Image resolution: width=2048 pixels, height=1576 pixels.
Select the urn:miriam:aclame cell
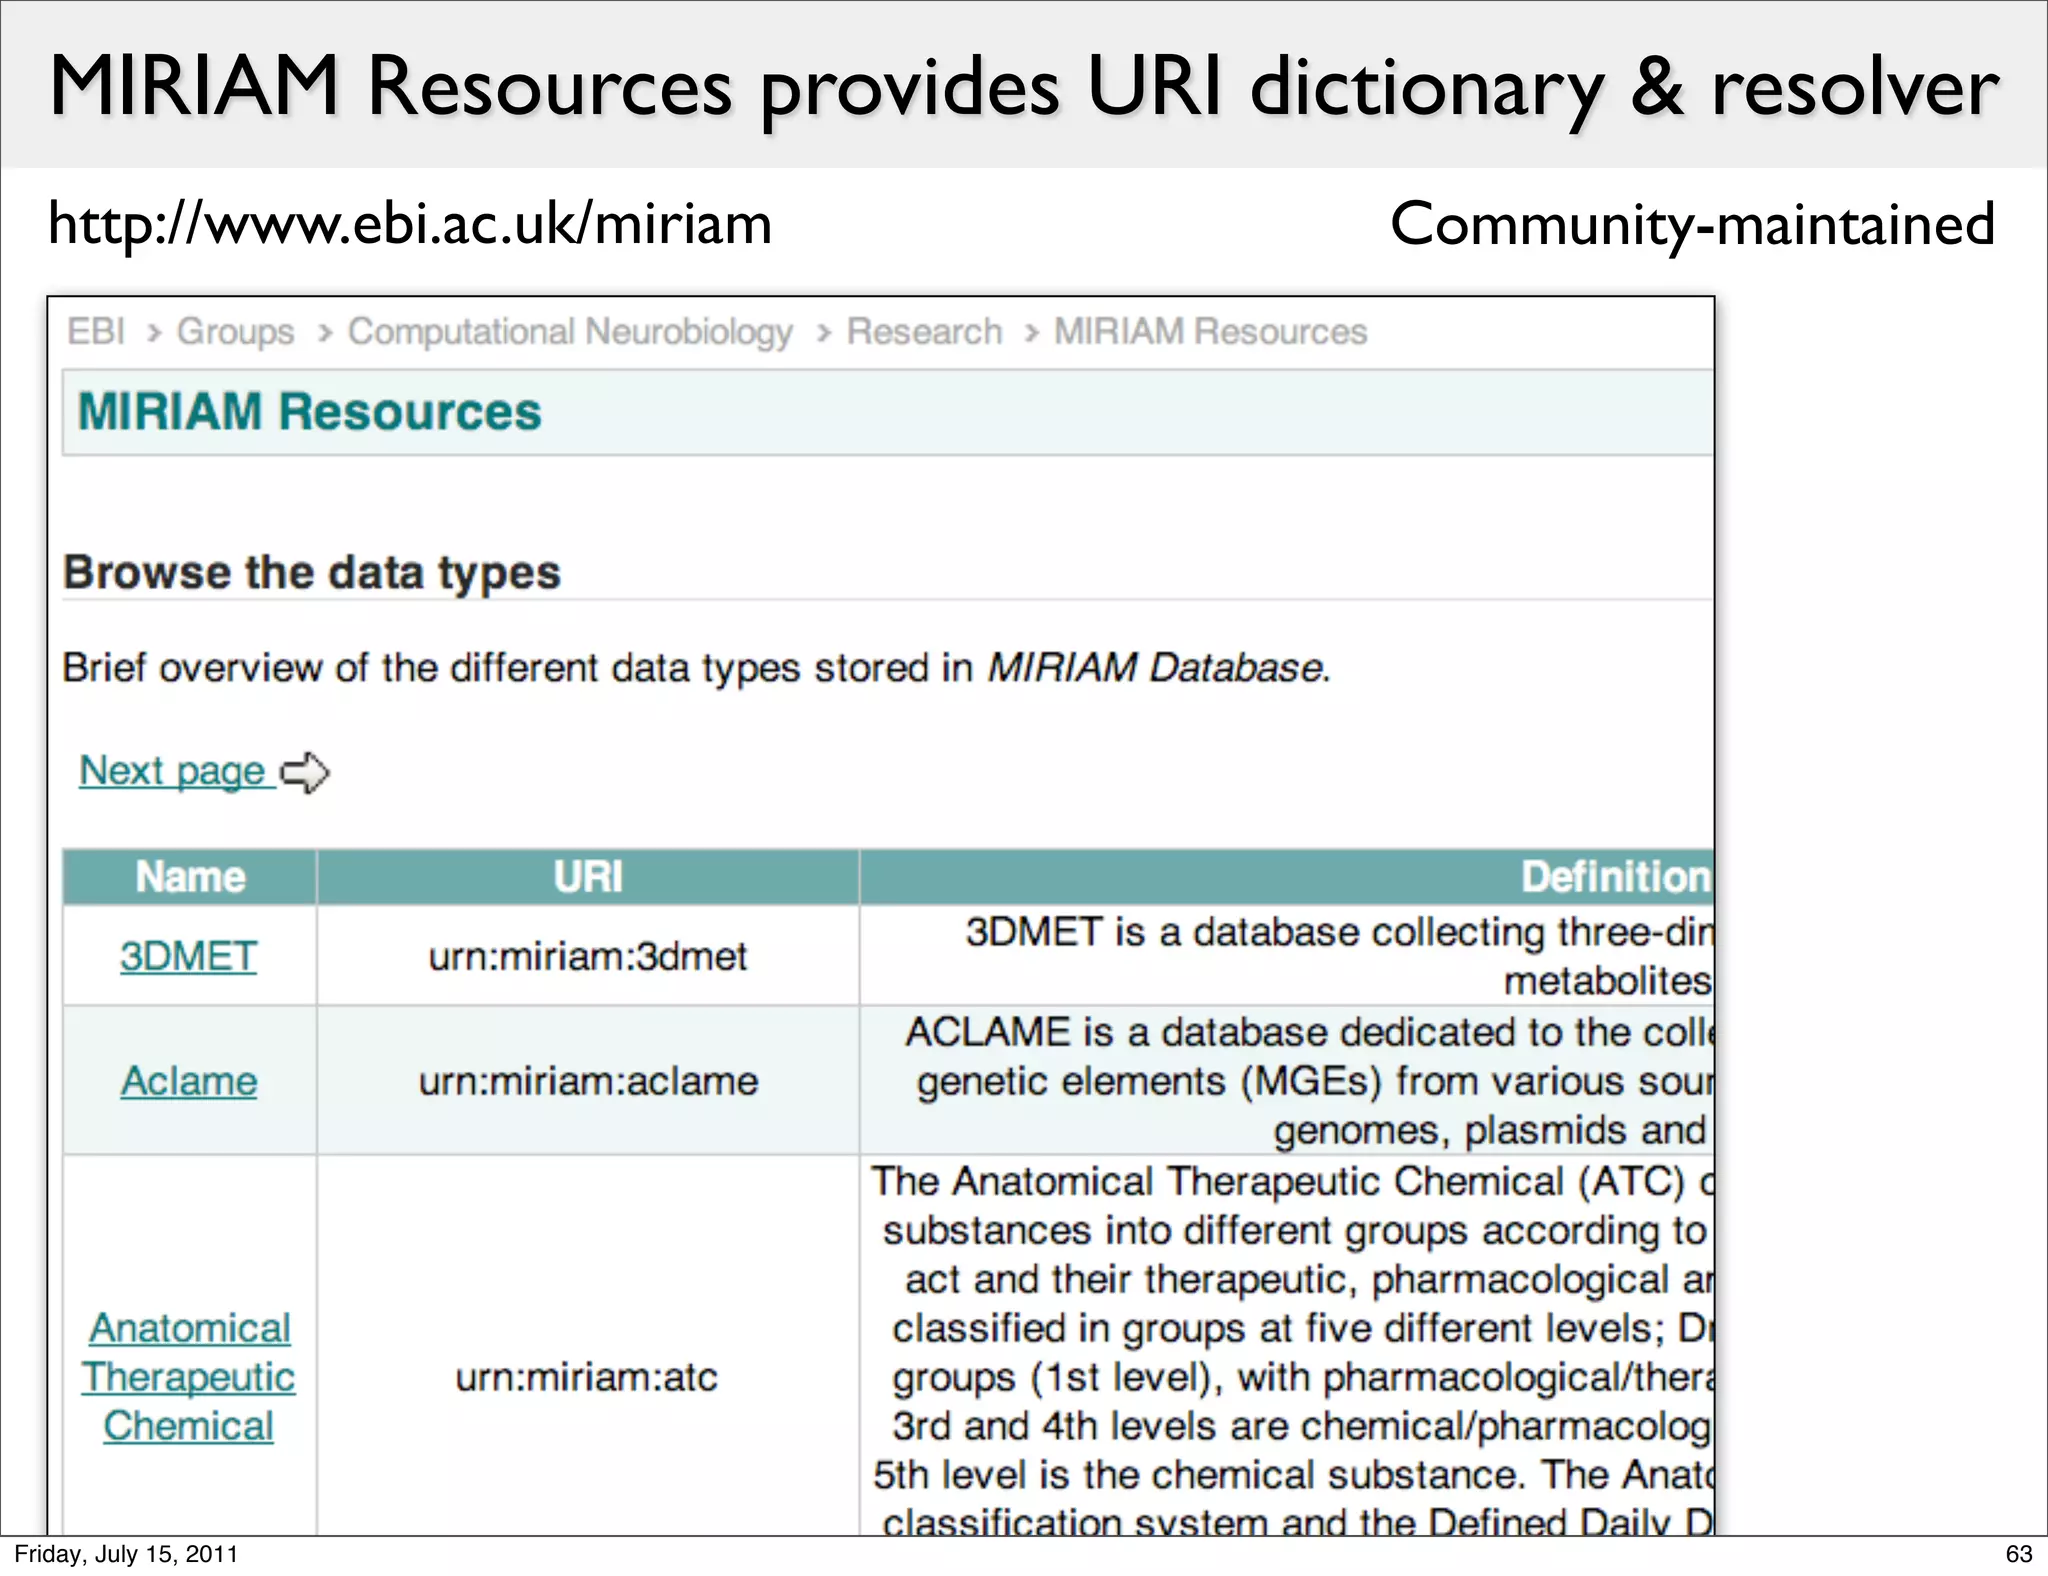[x=588, y=1081]
